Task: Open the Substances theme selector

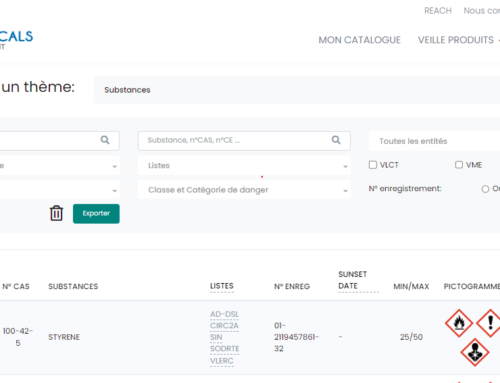Action: (x=297, y=90)
